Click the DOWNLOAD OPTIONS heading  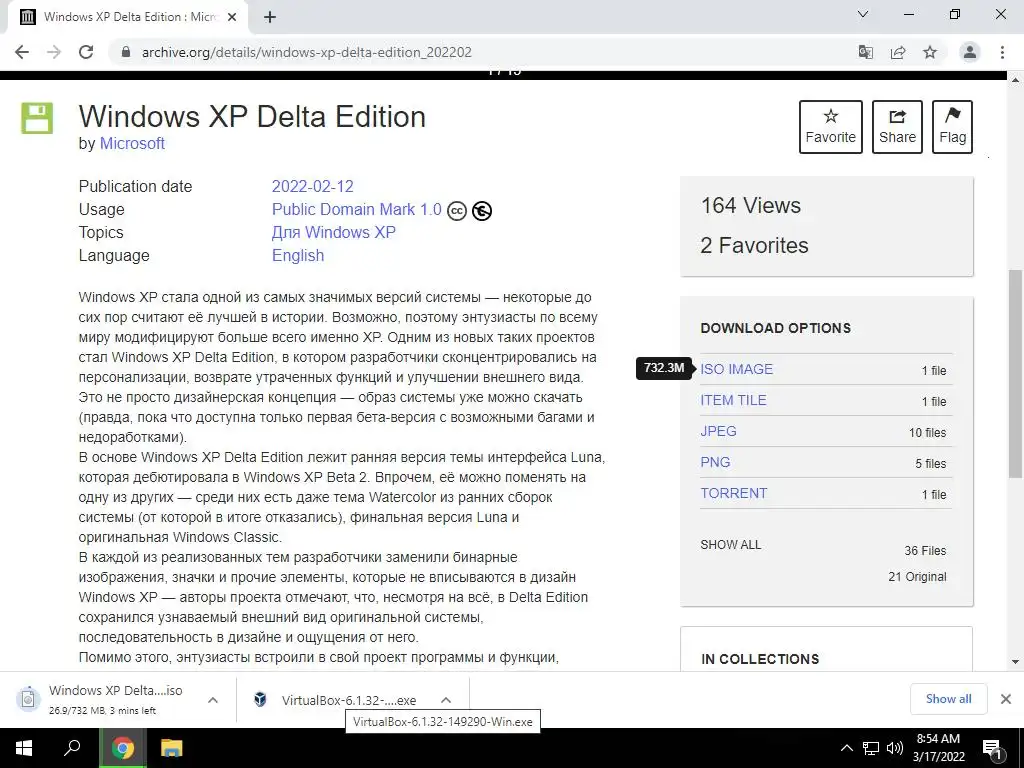click(776, 328)
